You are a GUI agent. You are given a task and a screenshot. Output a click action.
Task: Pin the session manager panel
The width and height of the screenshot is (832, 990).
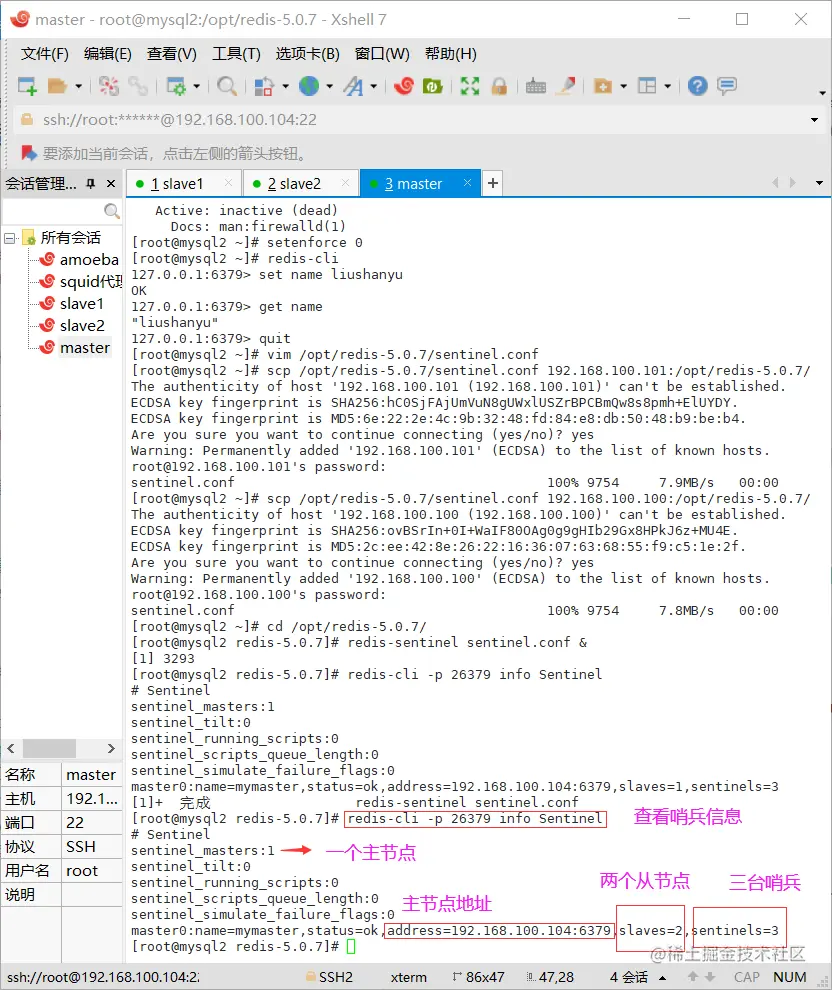[x=91, y=184]
